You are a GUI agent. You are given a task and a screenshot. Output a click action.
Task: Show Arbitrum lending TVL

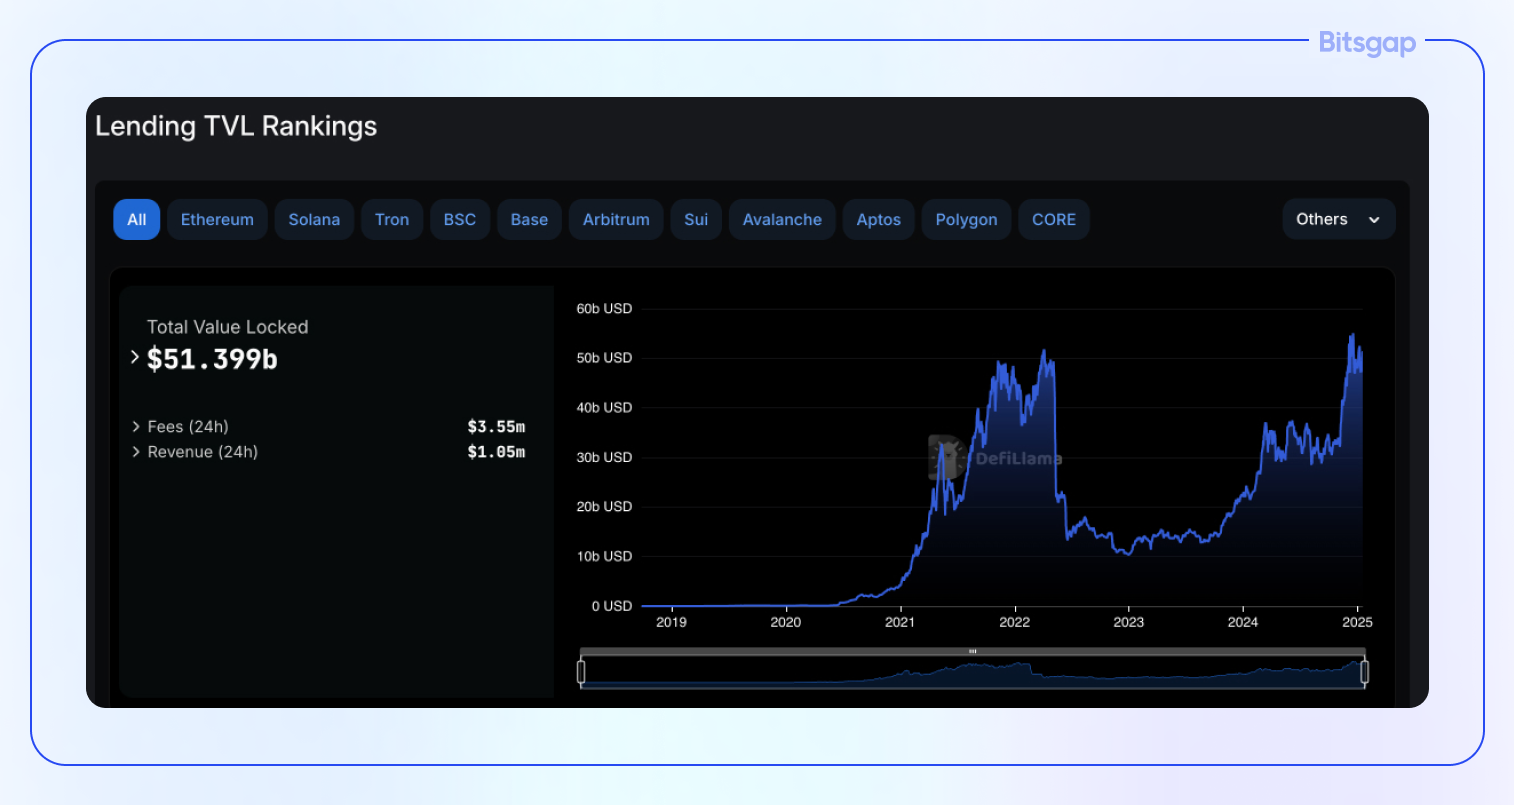point(616,220)
